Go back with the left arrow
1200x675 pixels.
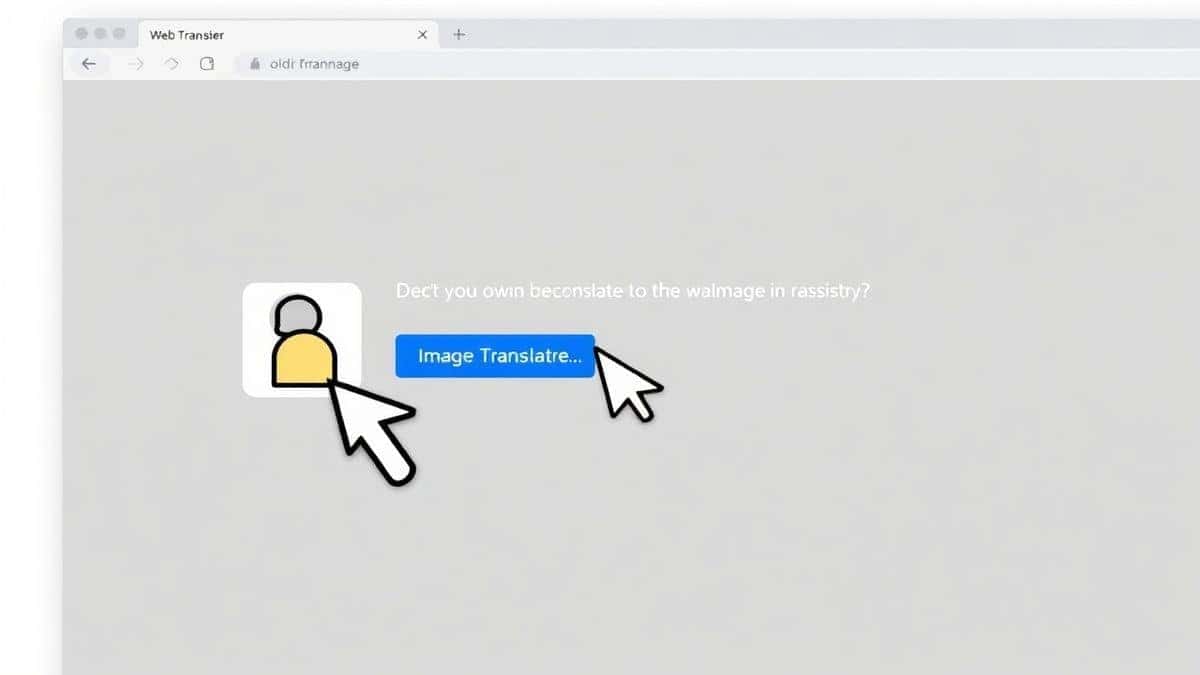pyautogui.click(x=89, y=63)
